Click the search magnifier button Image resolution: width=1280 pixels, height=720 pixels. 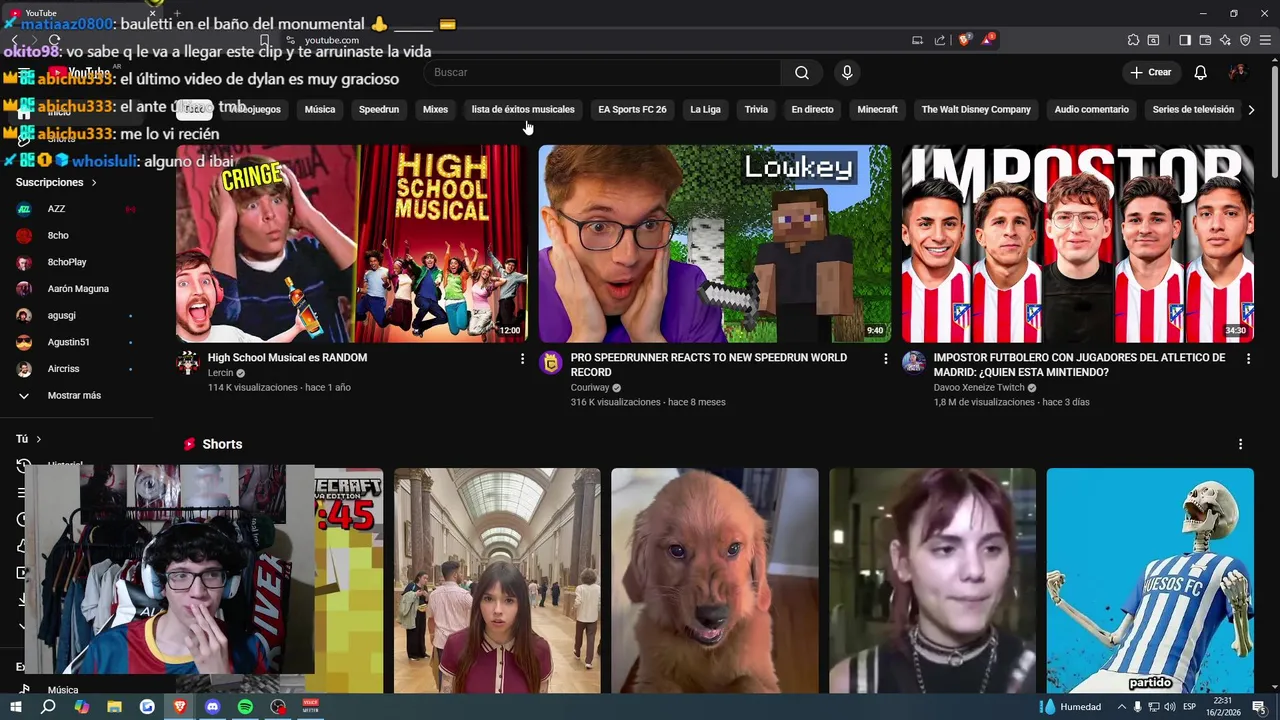(x=802, y=72)
